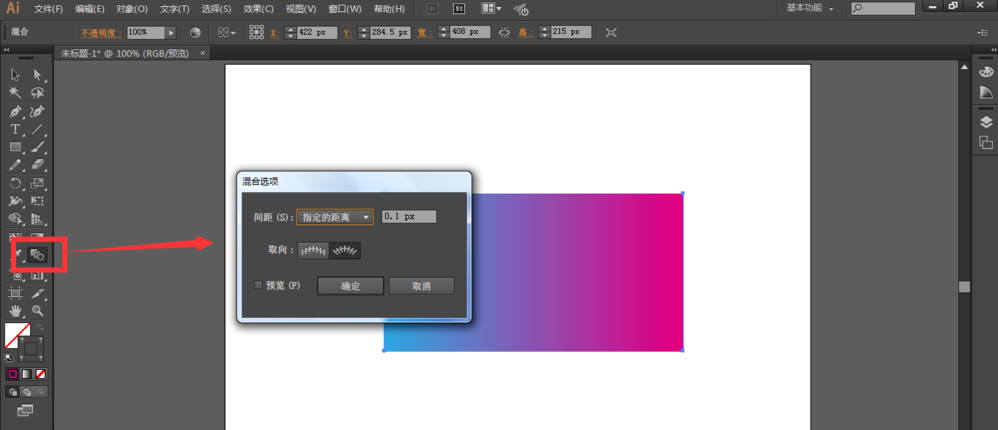Select the Pencil tool
This screenshot has width=998, height=430.
[16, 165]
